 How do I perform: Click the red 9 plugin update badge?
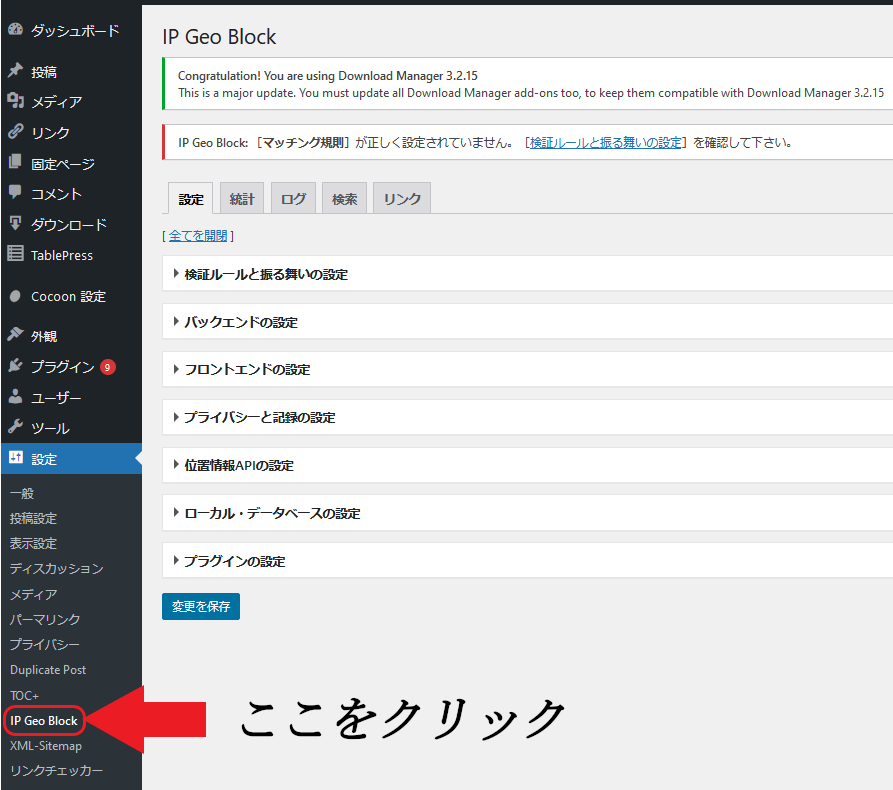(108, 367)
